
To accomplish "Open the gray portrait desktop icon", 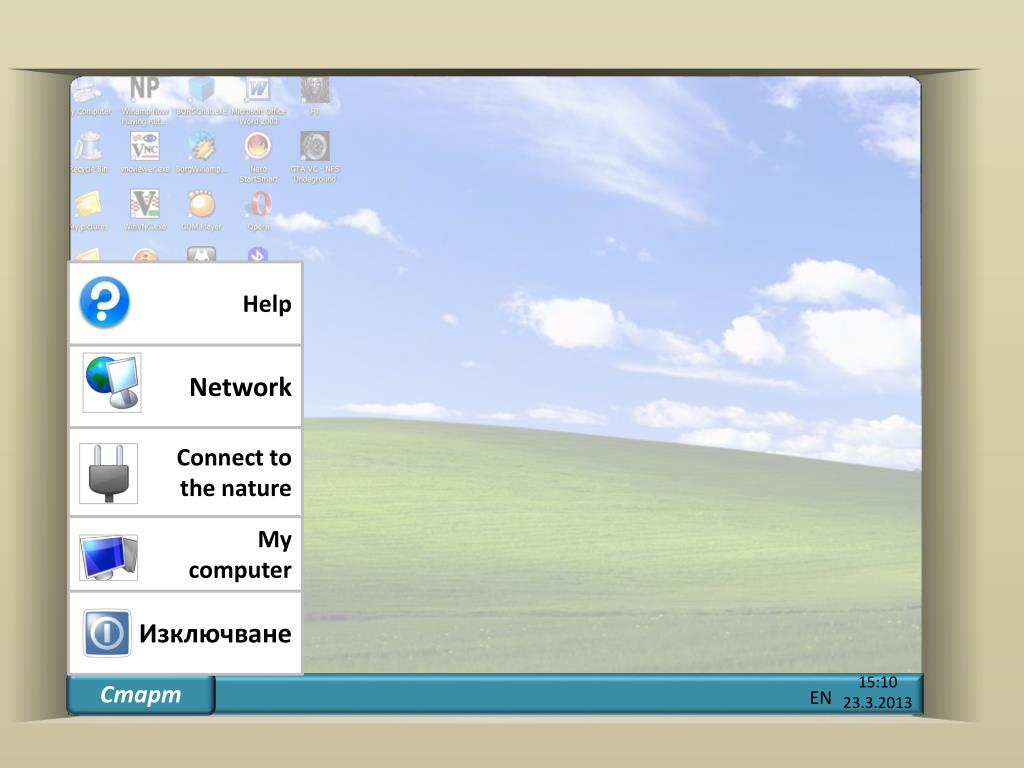I will click(x=315, y=97).
